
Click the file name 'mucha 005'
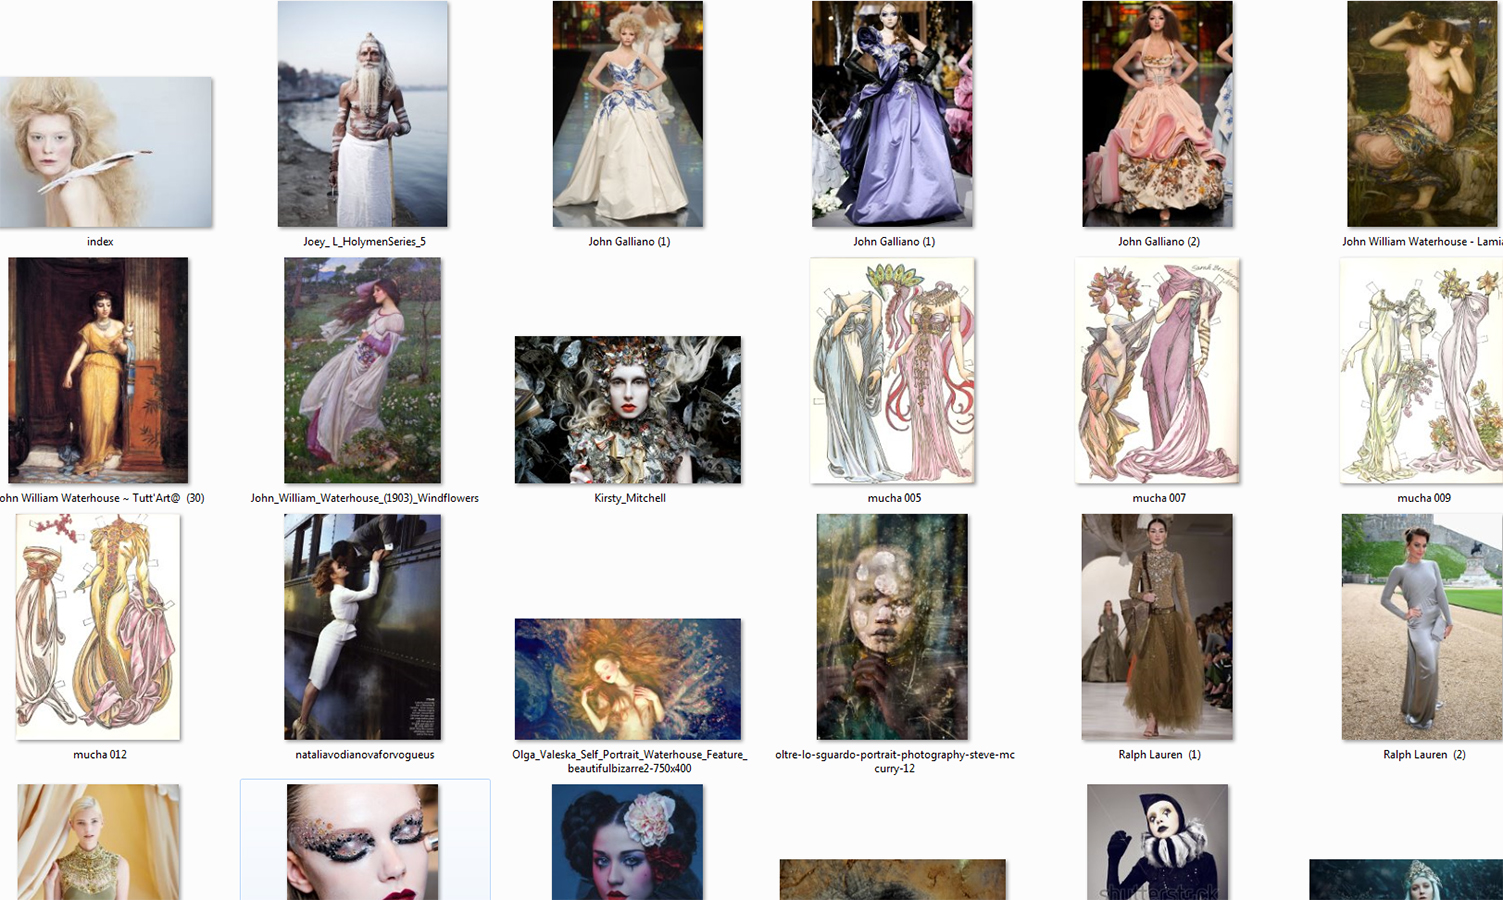coord(894,498)
